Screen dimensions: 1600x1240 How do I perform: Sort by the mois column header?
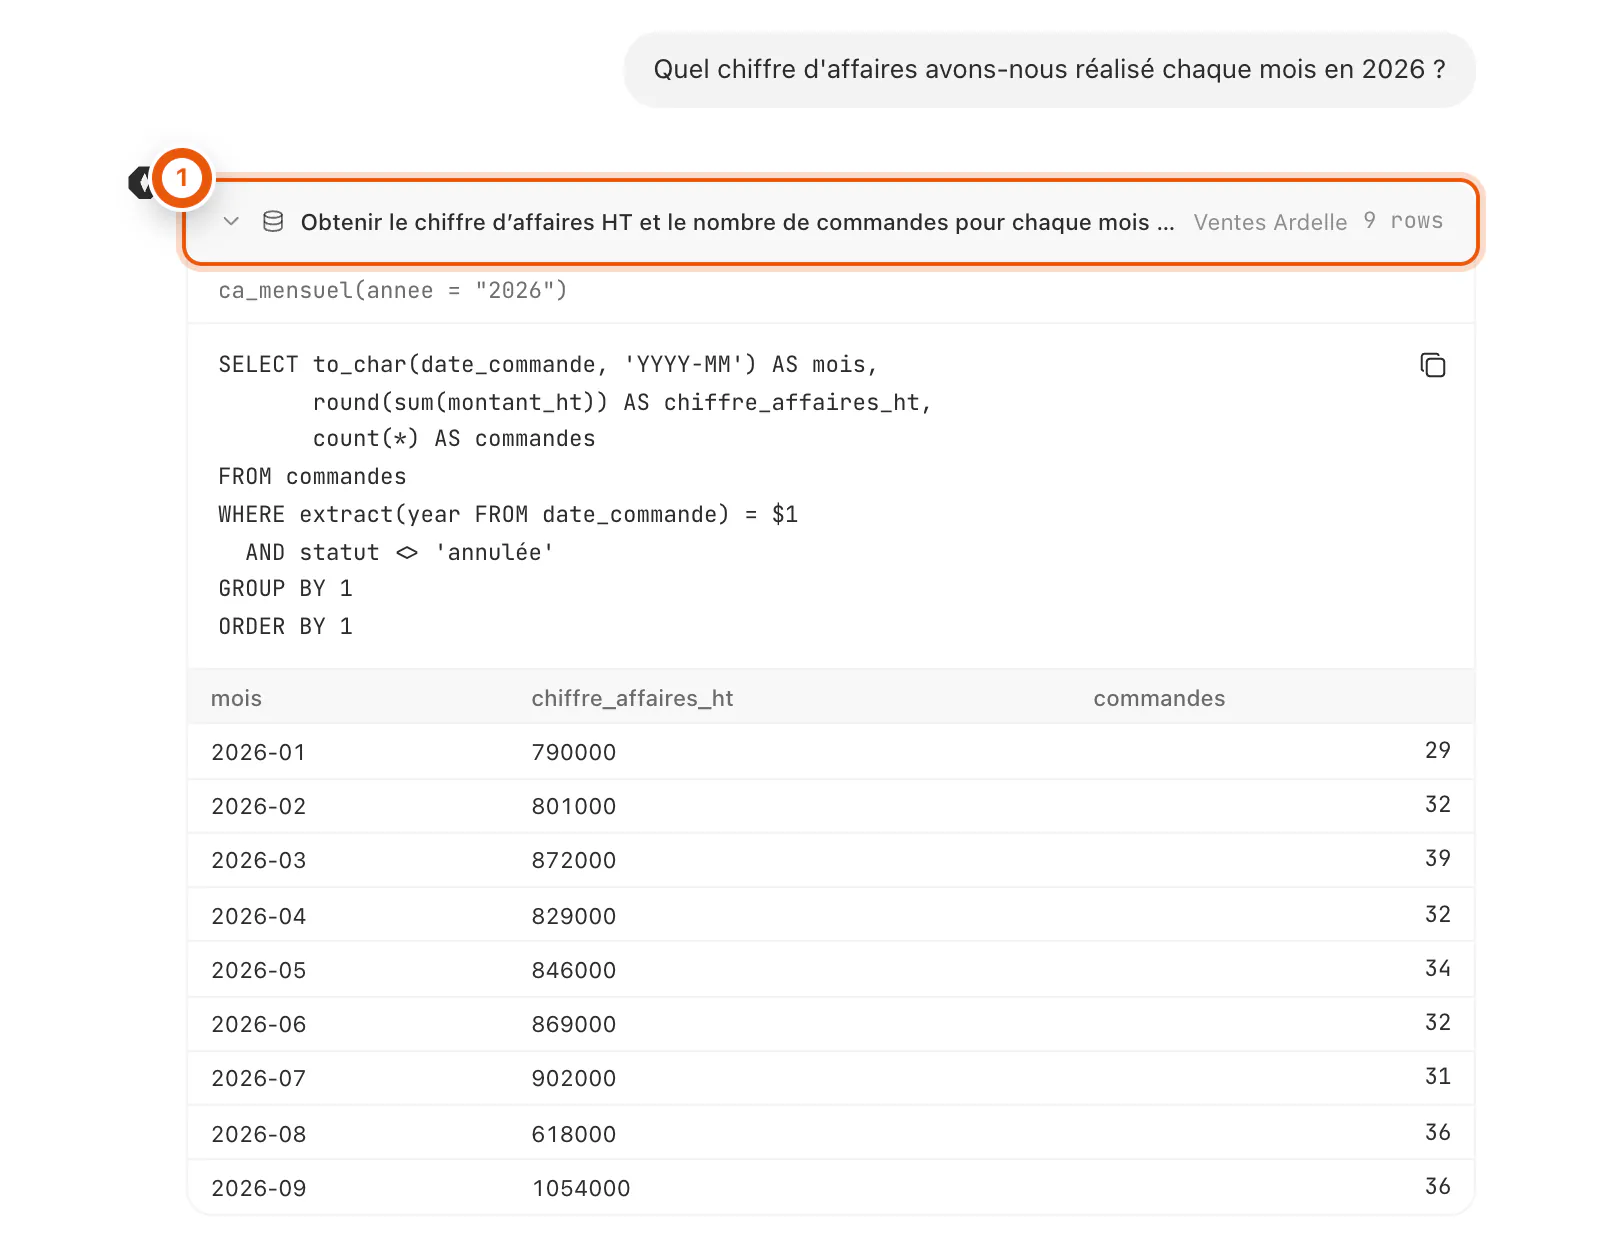236,698
